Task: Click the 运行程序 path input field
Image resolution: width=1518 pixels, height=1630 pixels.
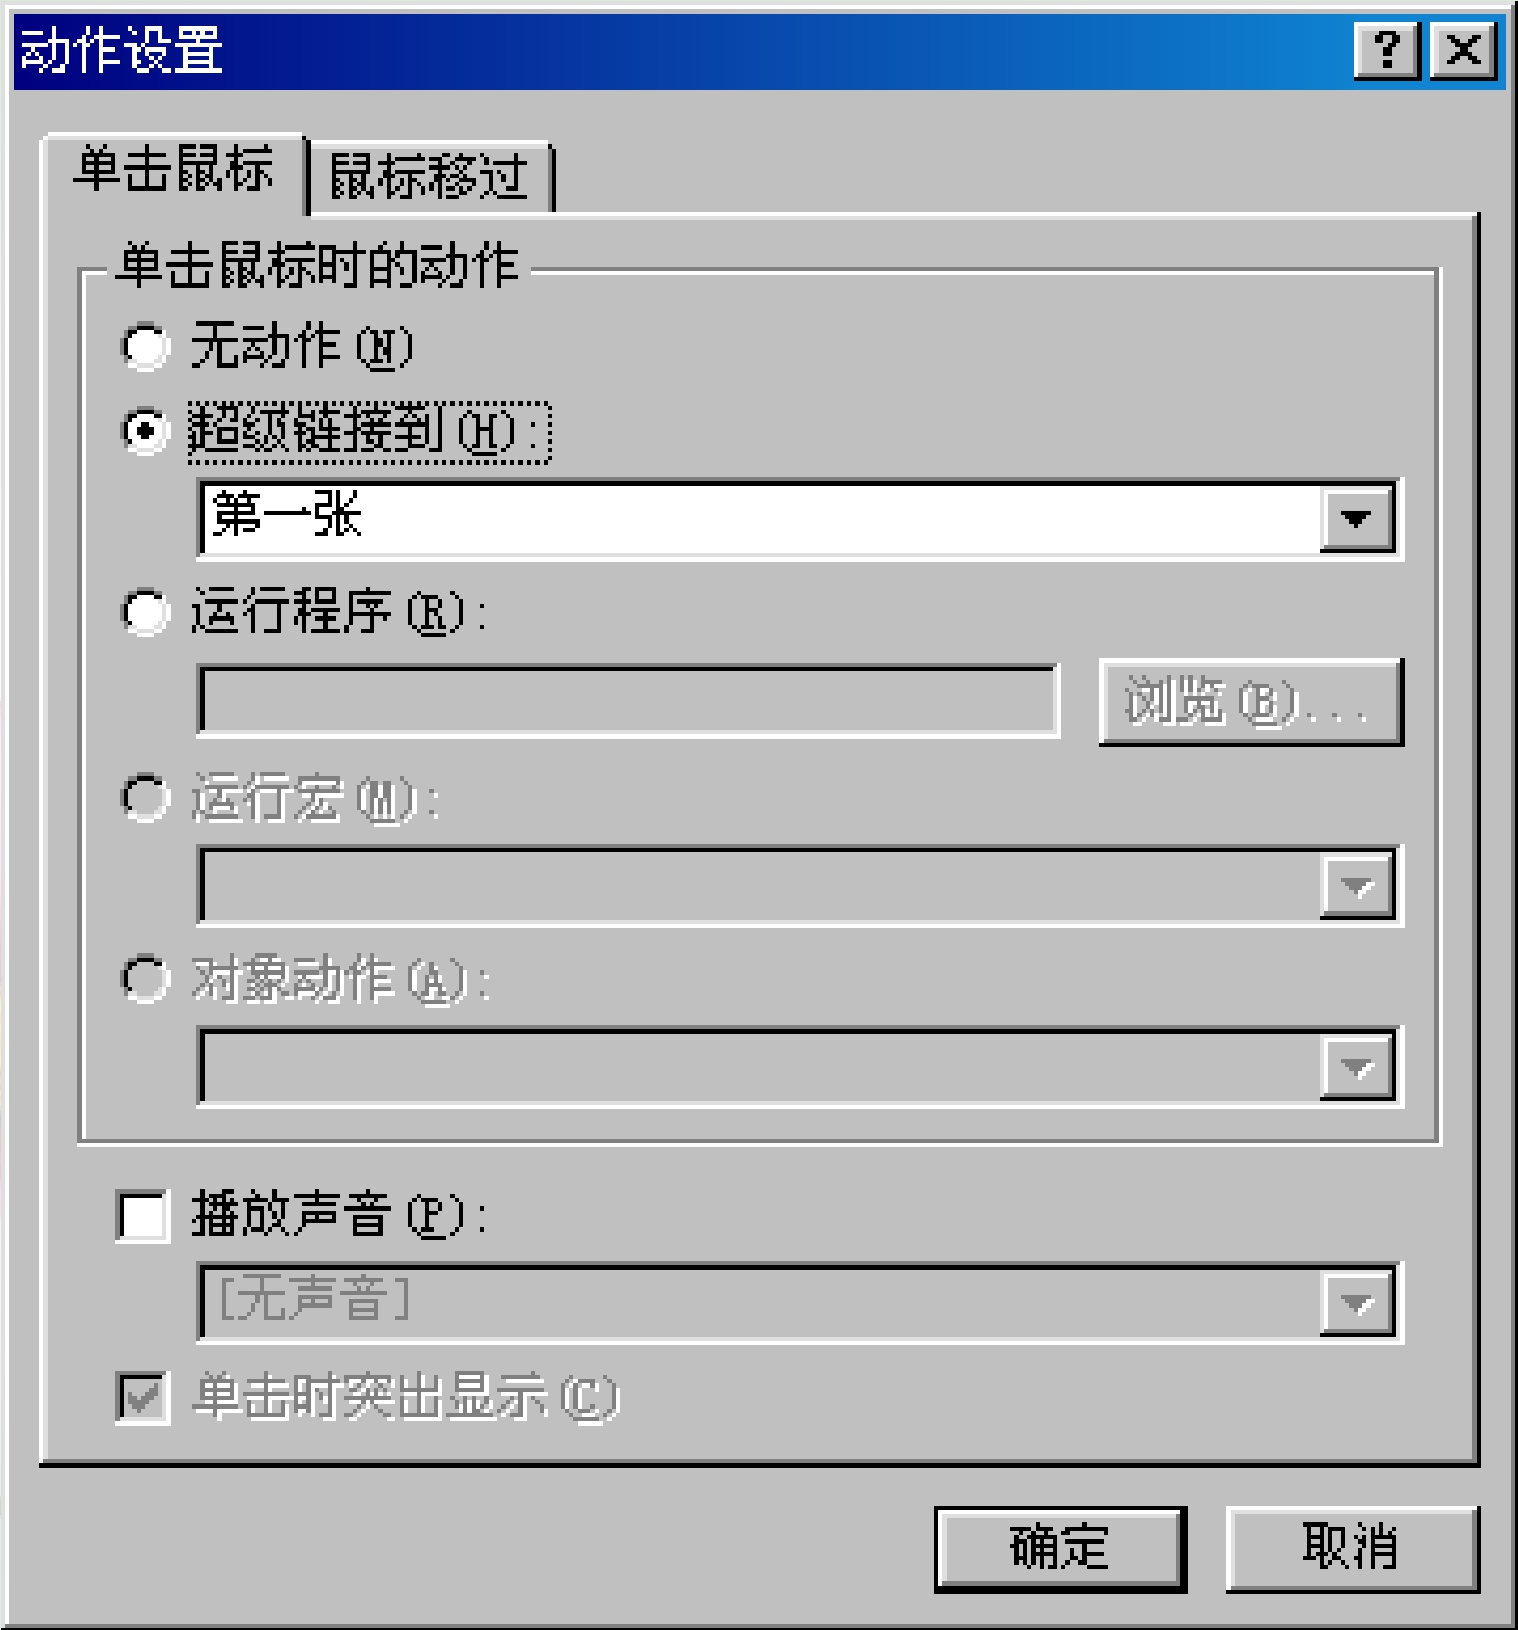Action: pyautogui.click(x=628, y=701)
